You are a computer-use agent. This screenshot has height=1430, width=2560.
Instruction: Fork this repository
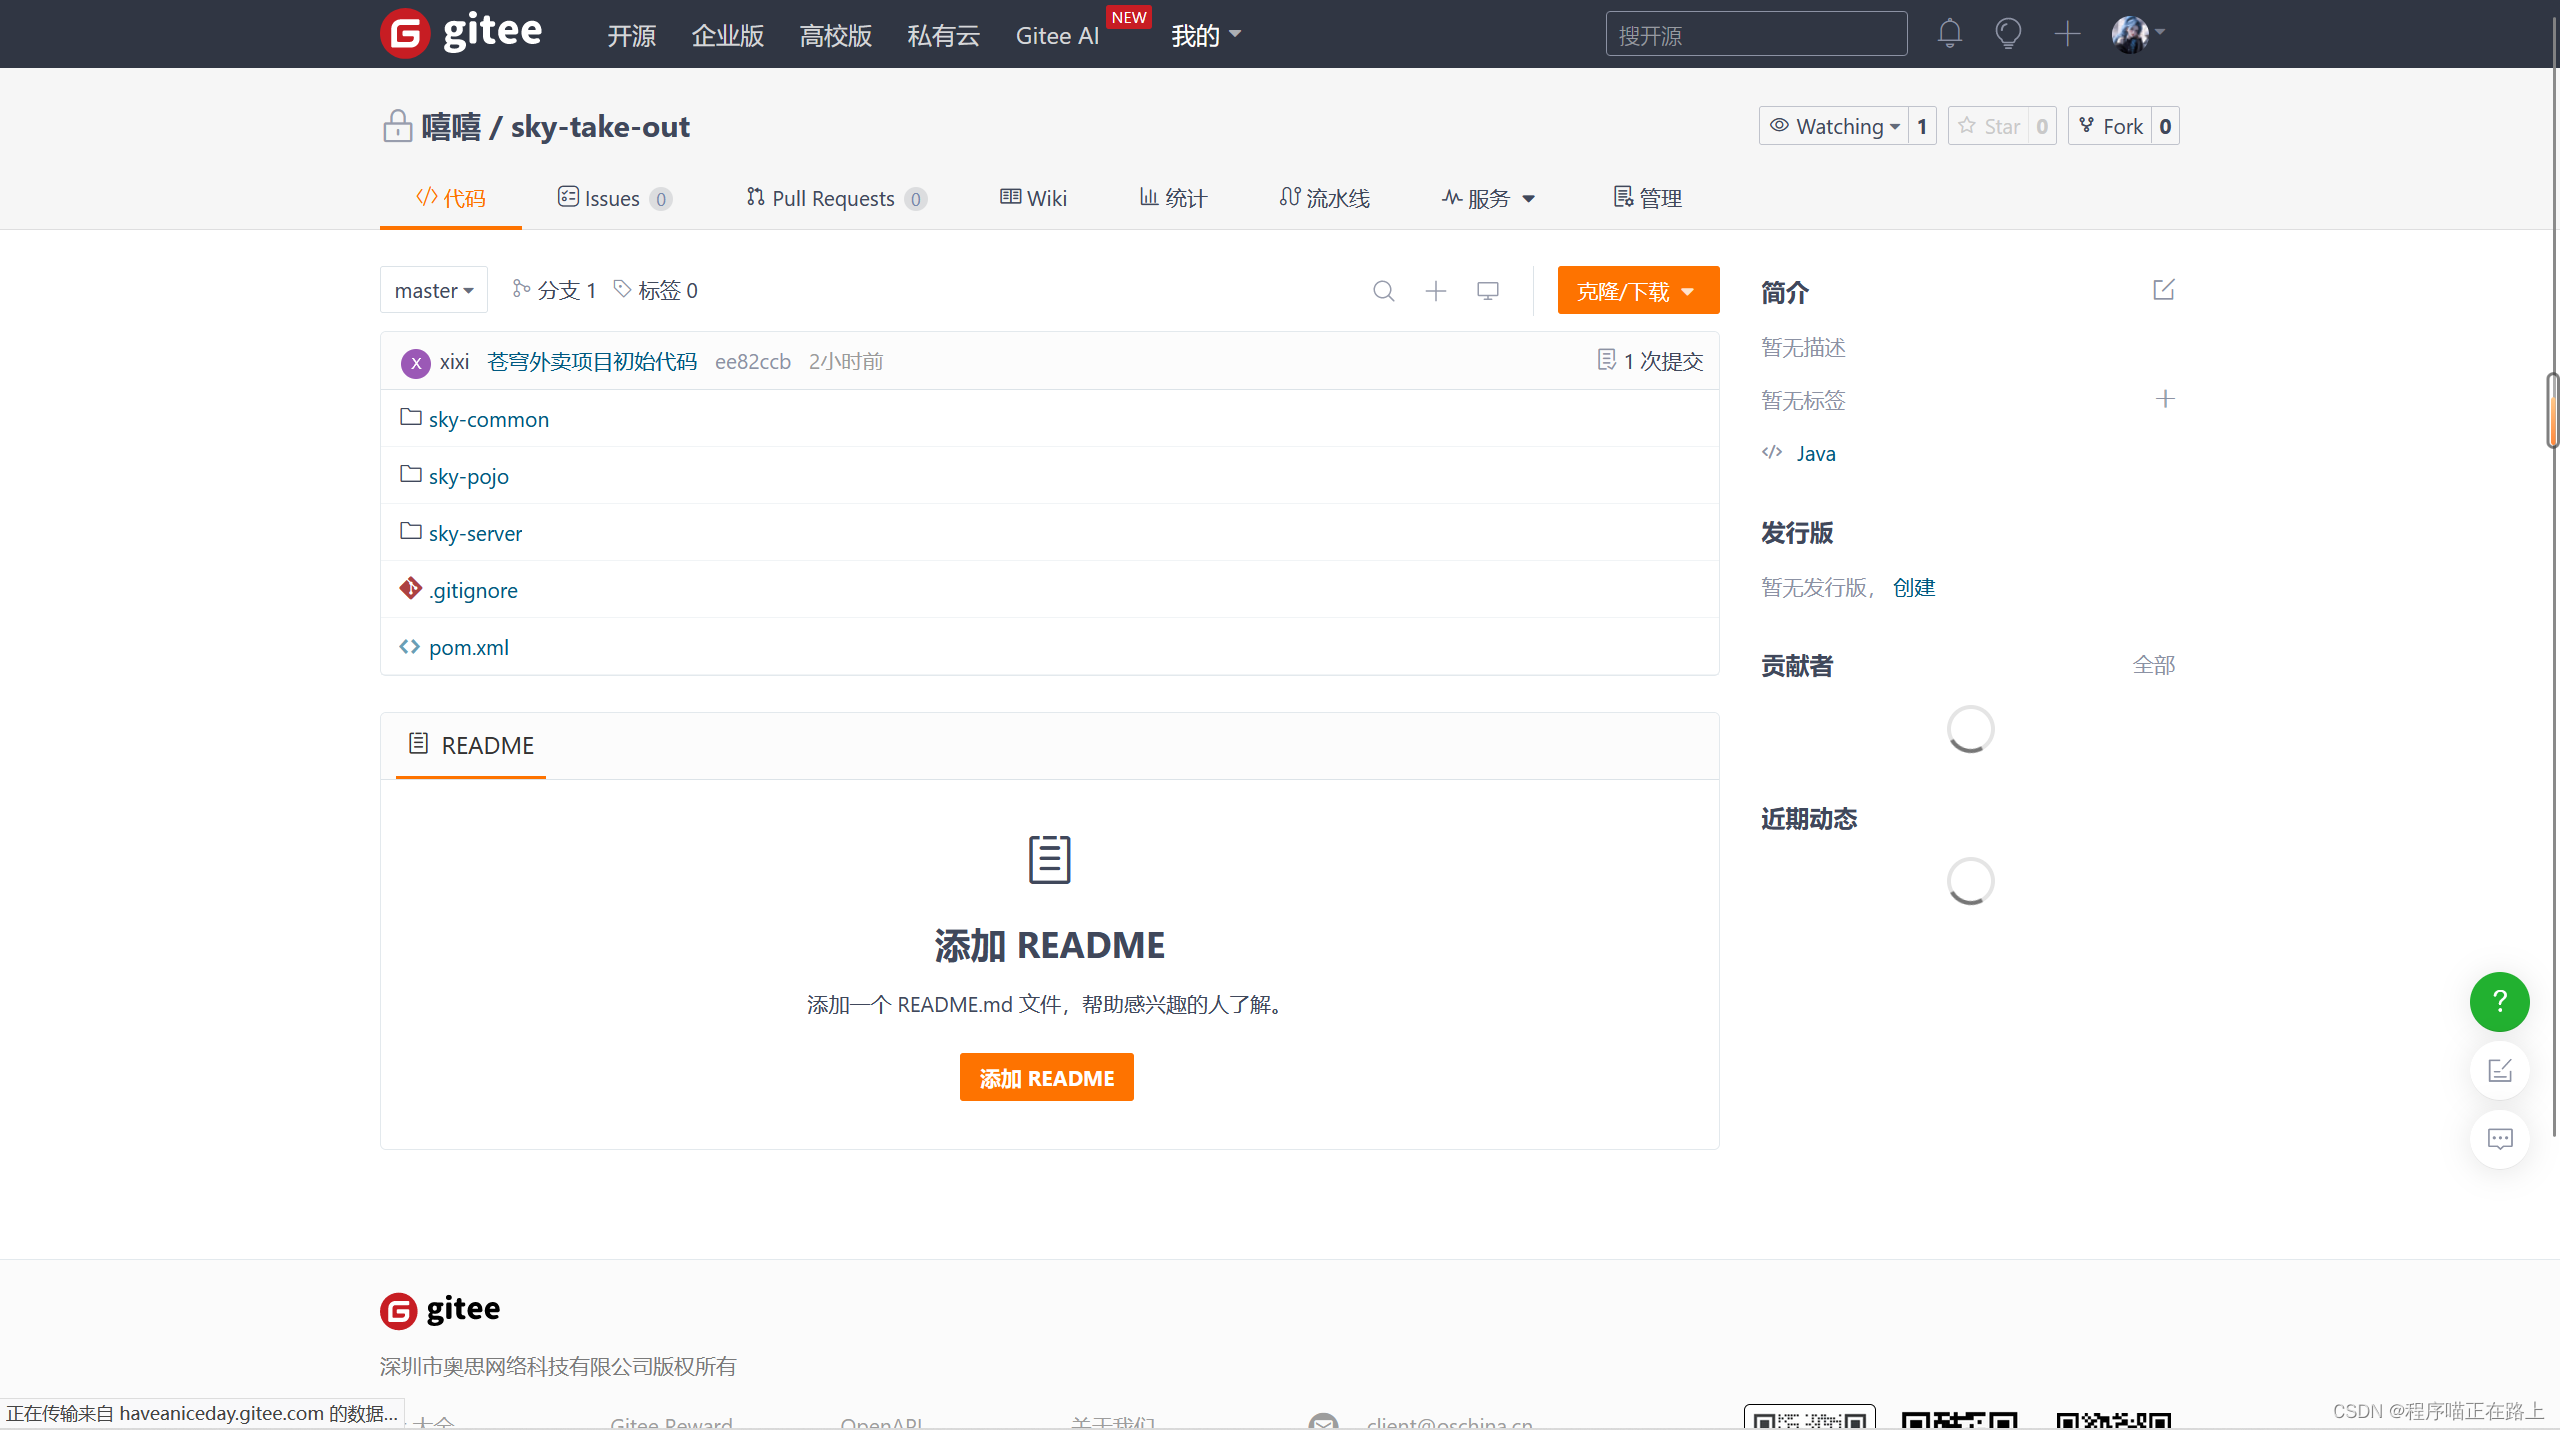click(2110, 126)
